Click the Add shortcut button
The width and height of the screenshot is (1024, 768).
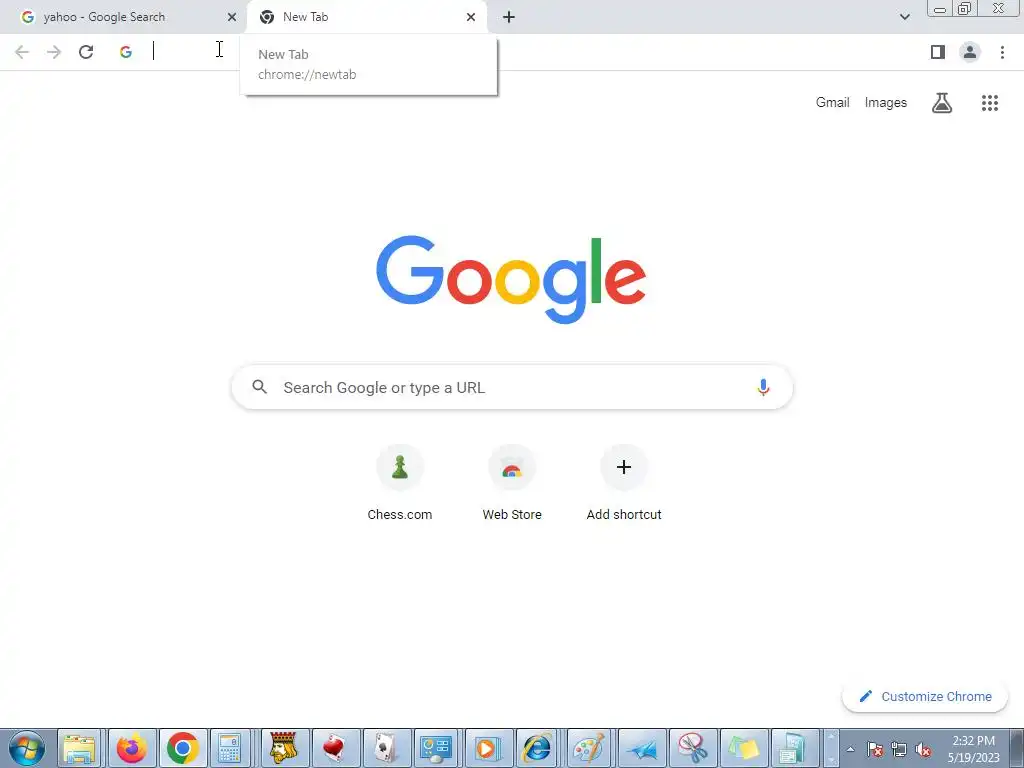click(624, 483)
